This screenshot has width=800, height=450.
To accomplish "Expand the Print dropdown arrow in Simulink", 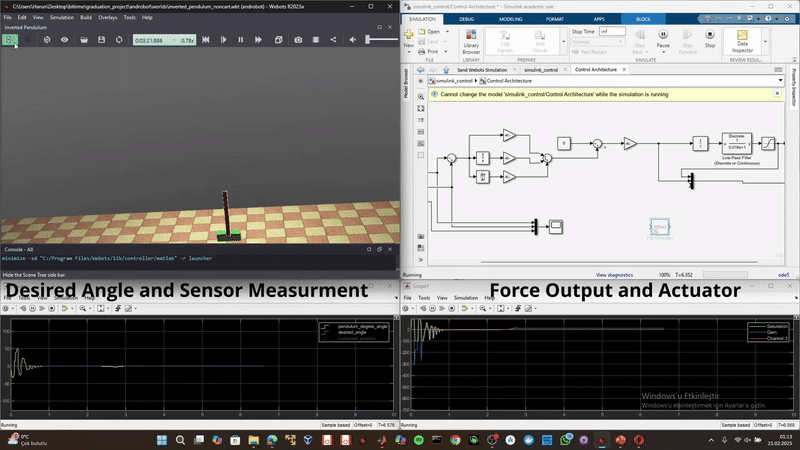I will [446, 52].
